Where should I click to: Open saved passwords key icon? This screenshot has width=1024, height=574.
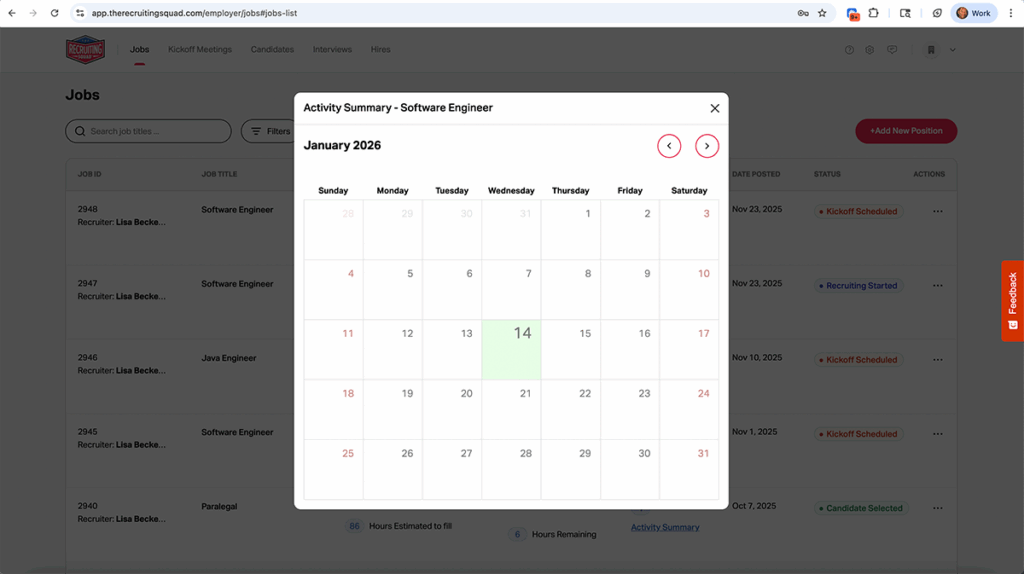(x=803, y=13)
